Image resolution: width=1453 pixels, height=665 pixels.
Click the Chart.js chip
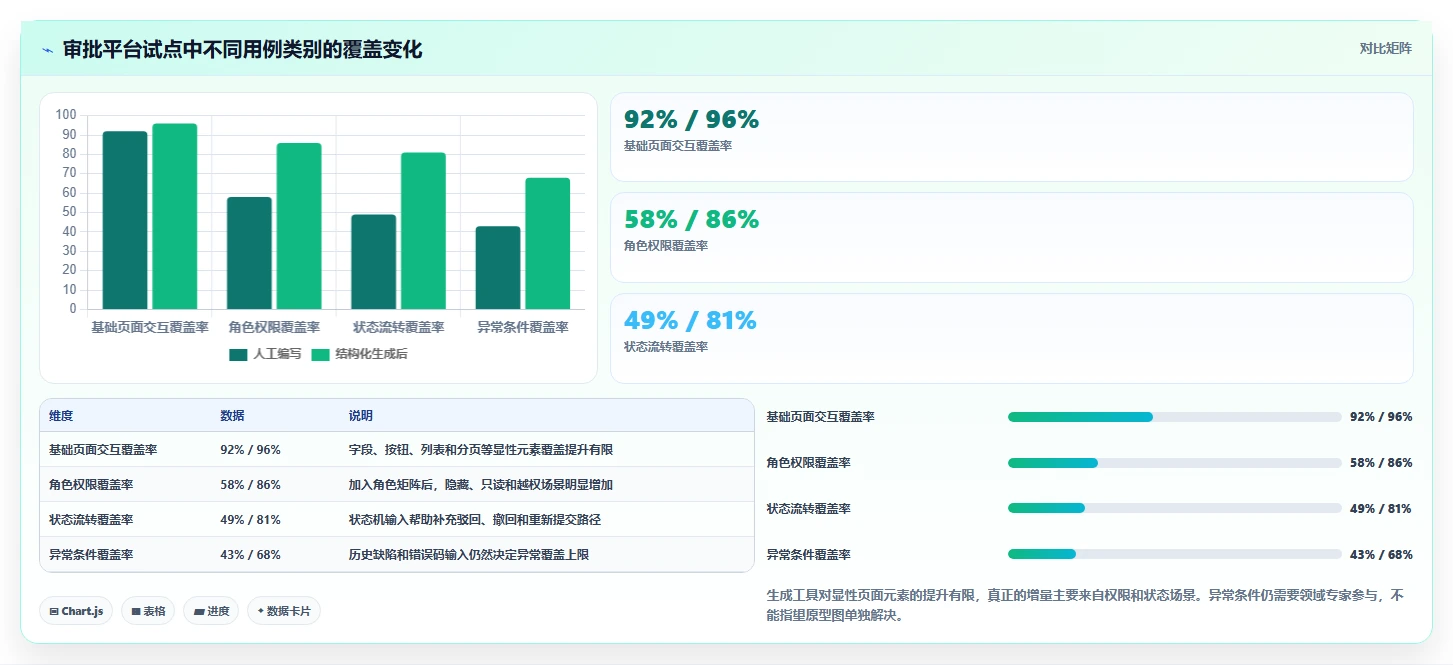(x=76, y=611)
